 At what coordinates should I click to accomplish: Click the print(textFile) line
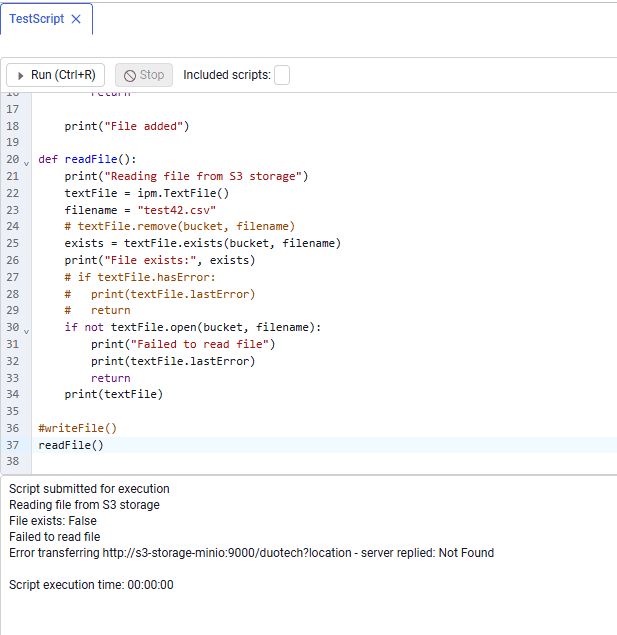point(114,394)
